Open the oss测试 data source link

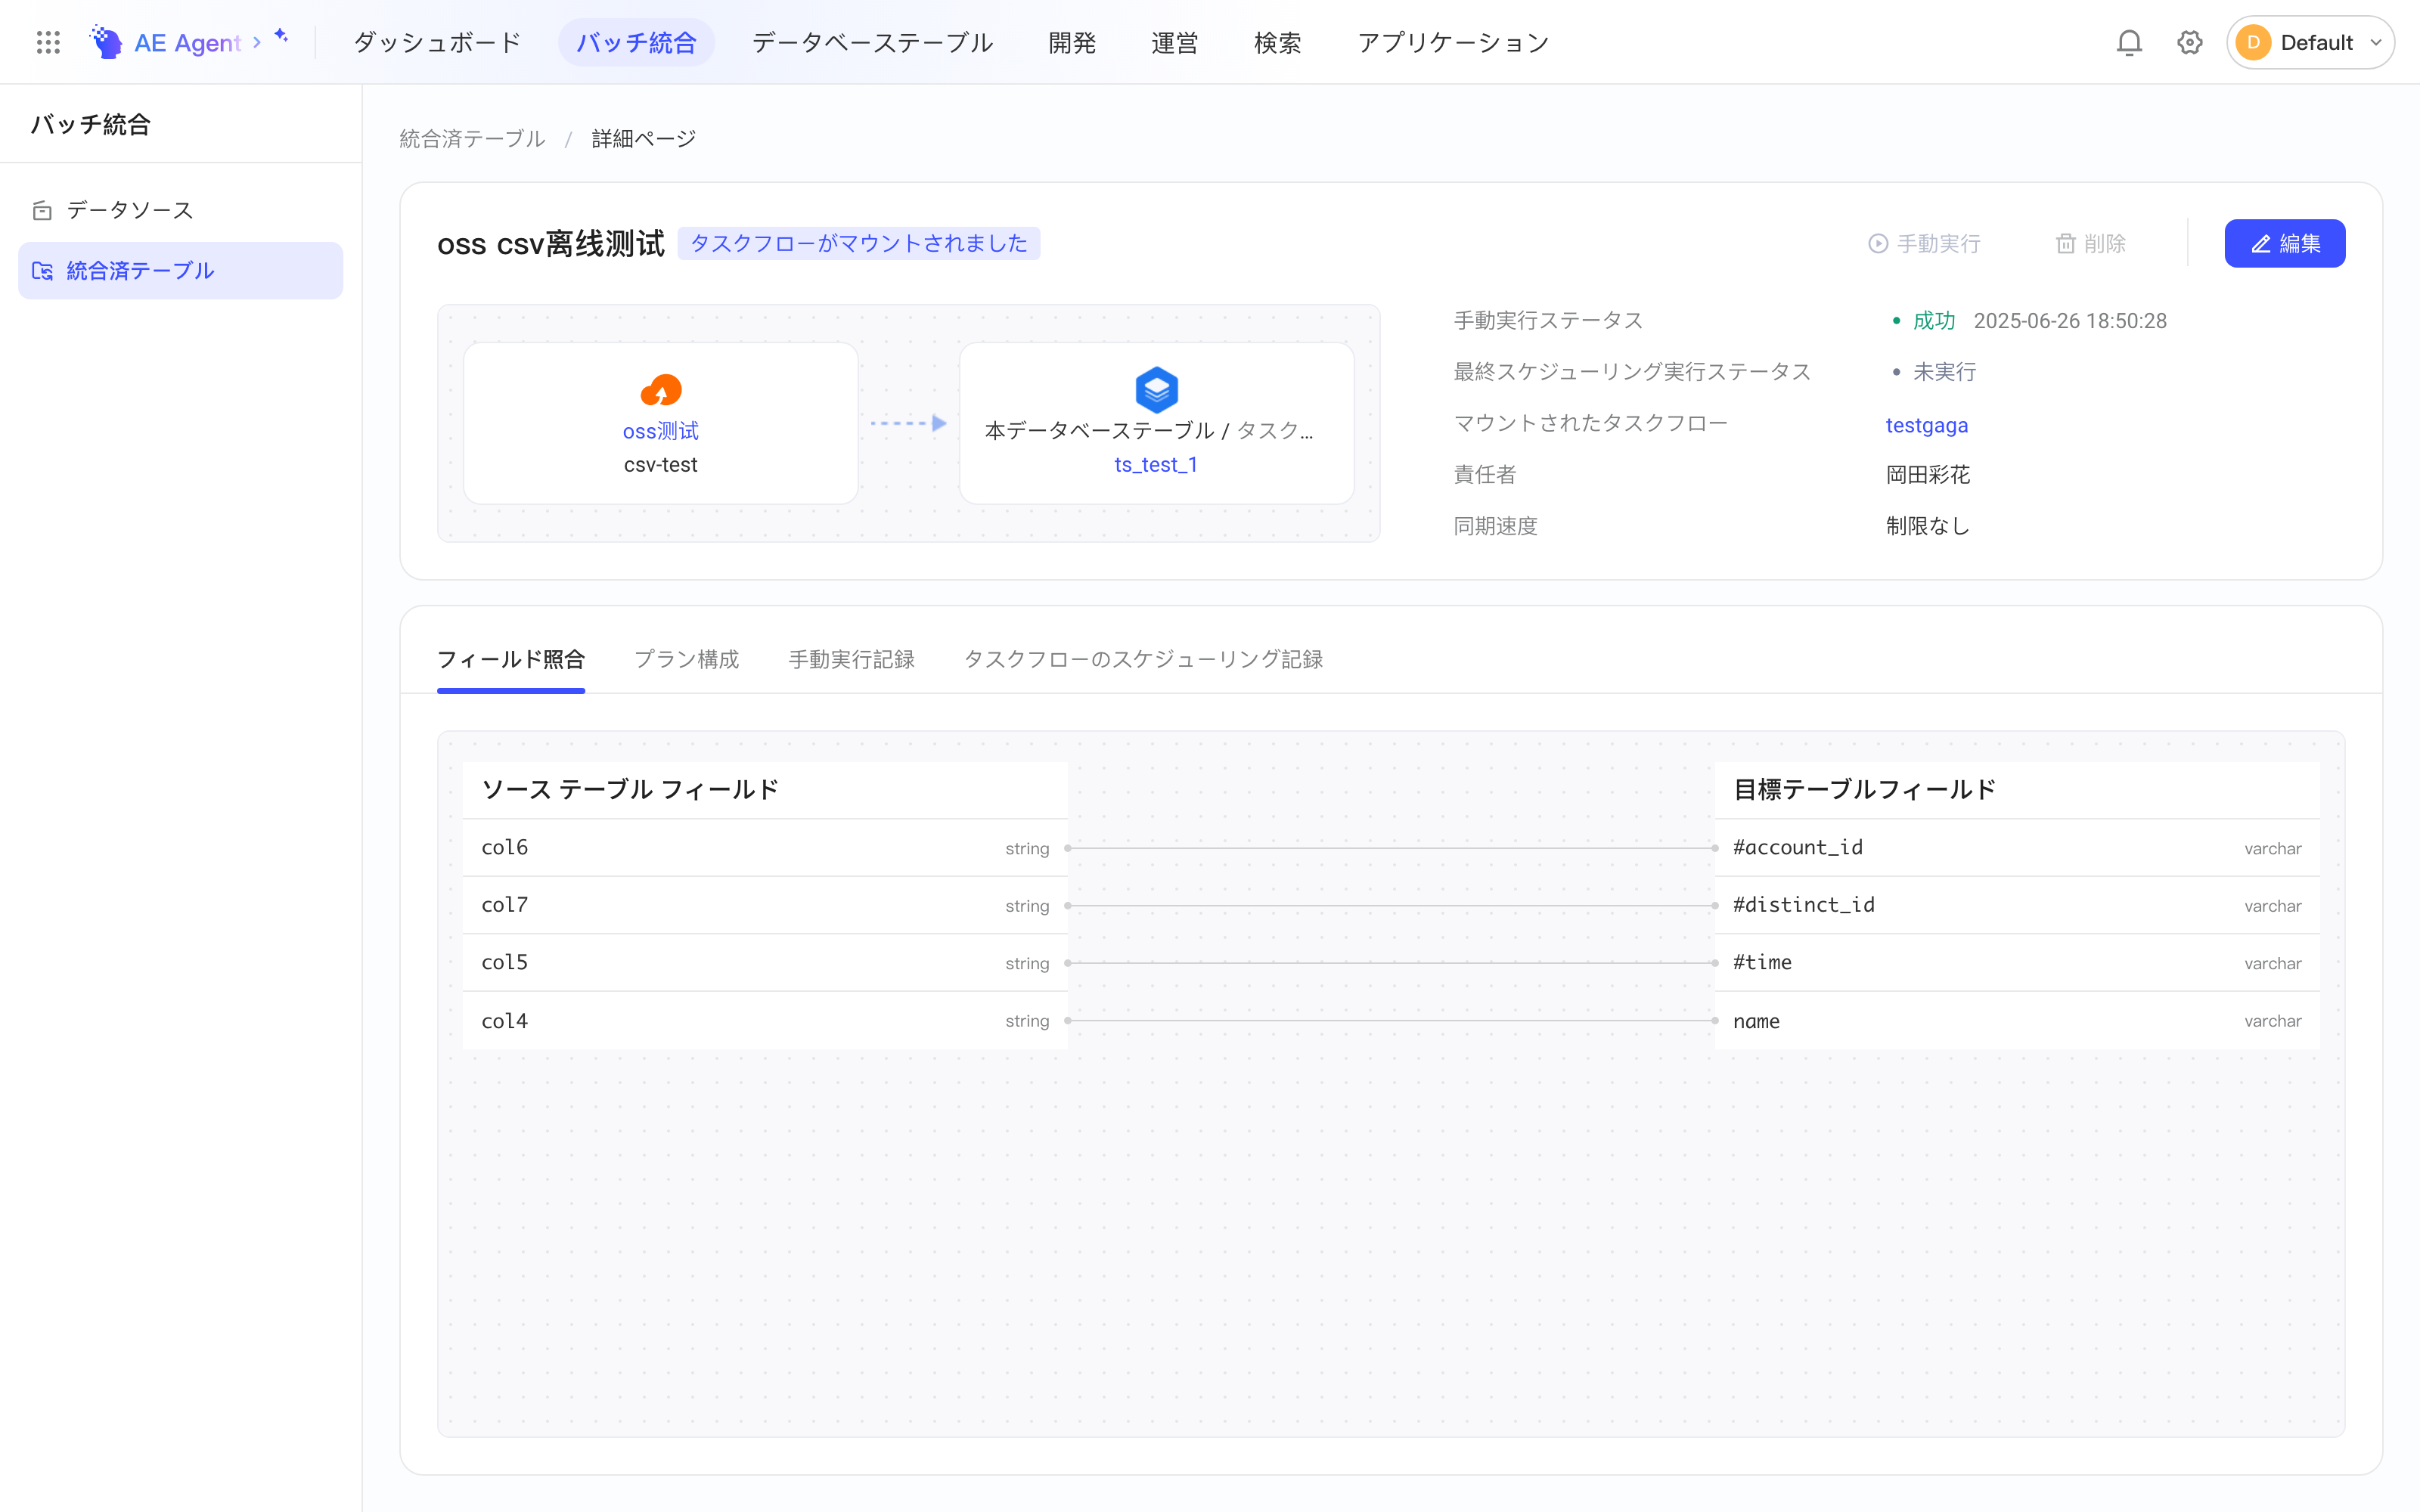[x=660, y=431]
